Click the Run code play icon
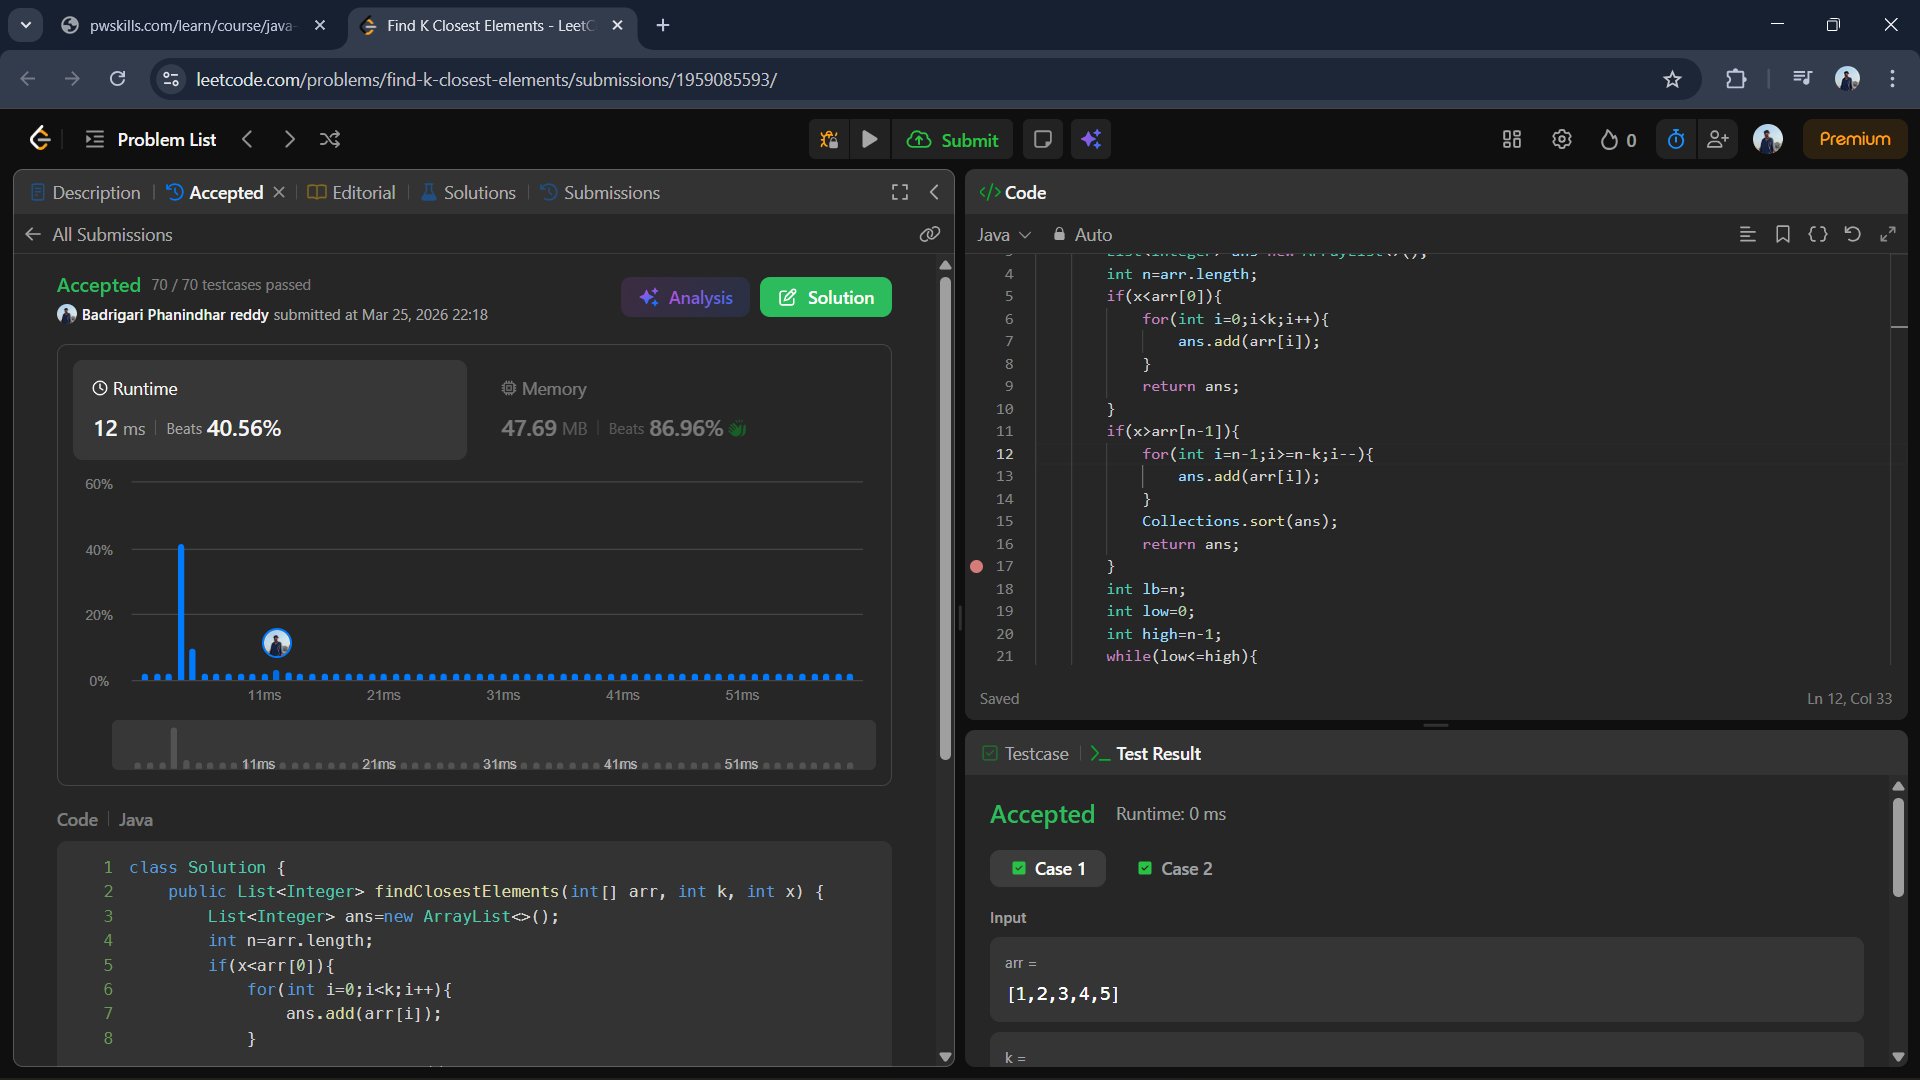 869,139
